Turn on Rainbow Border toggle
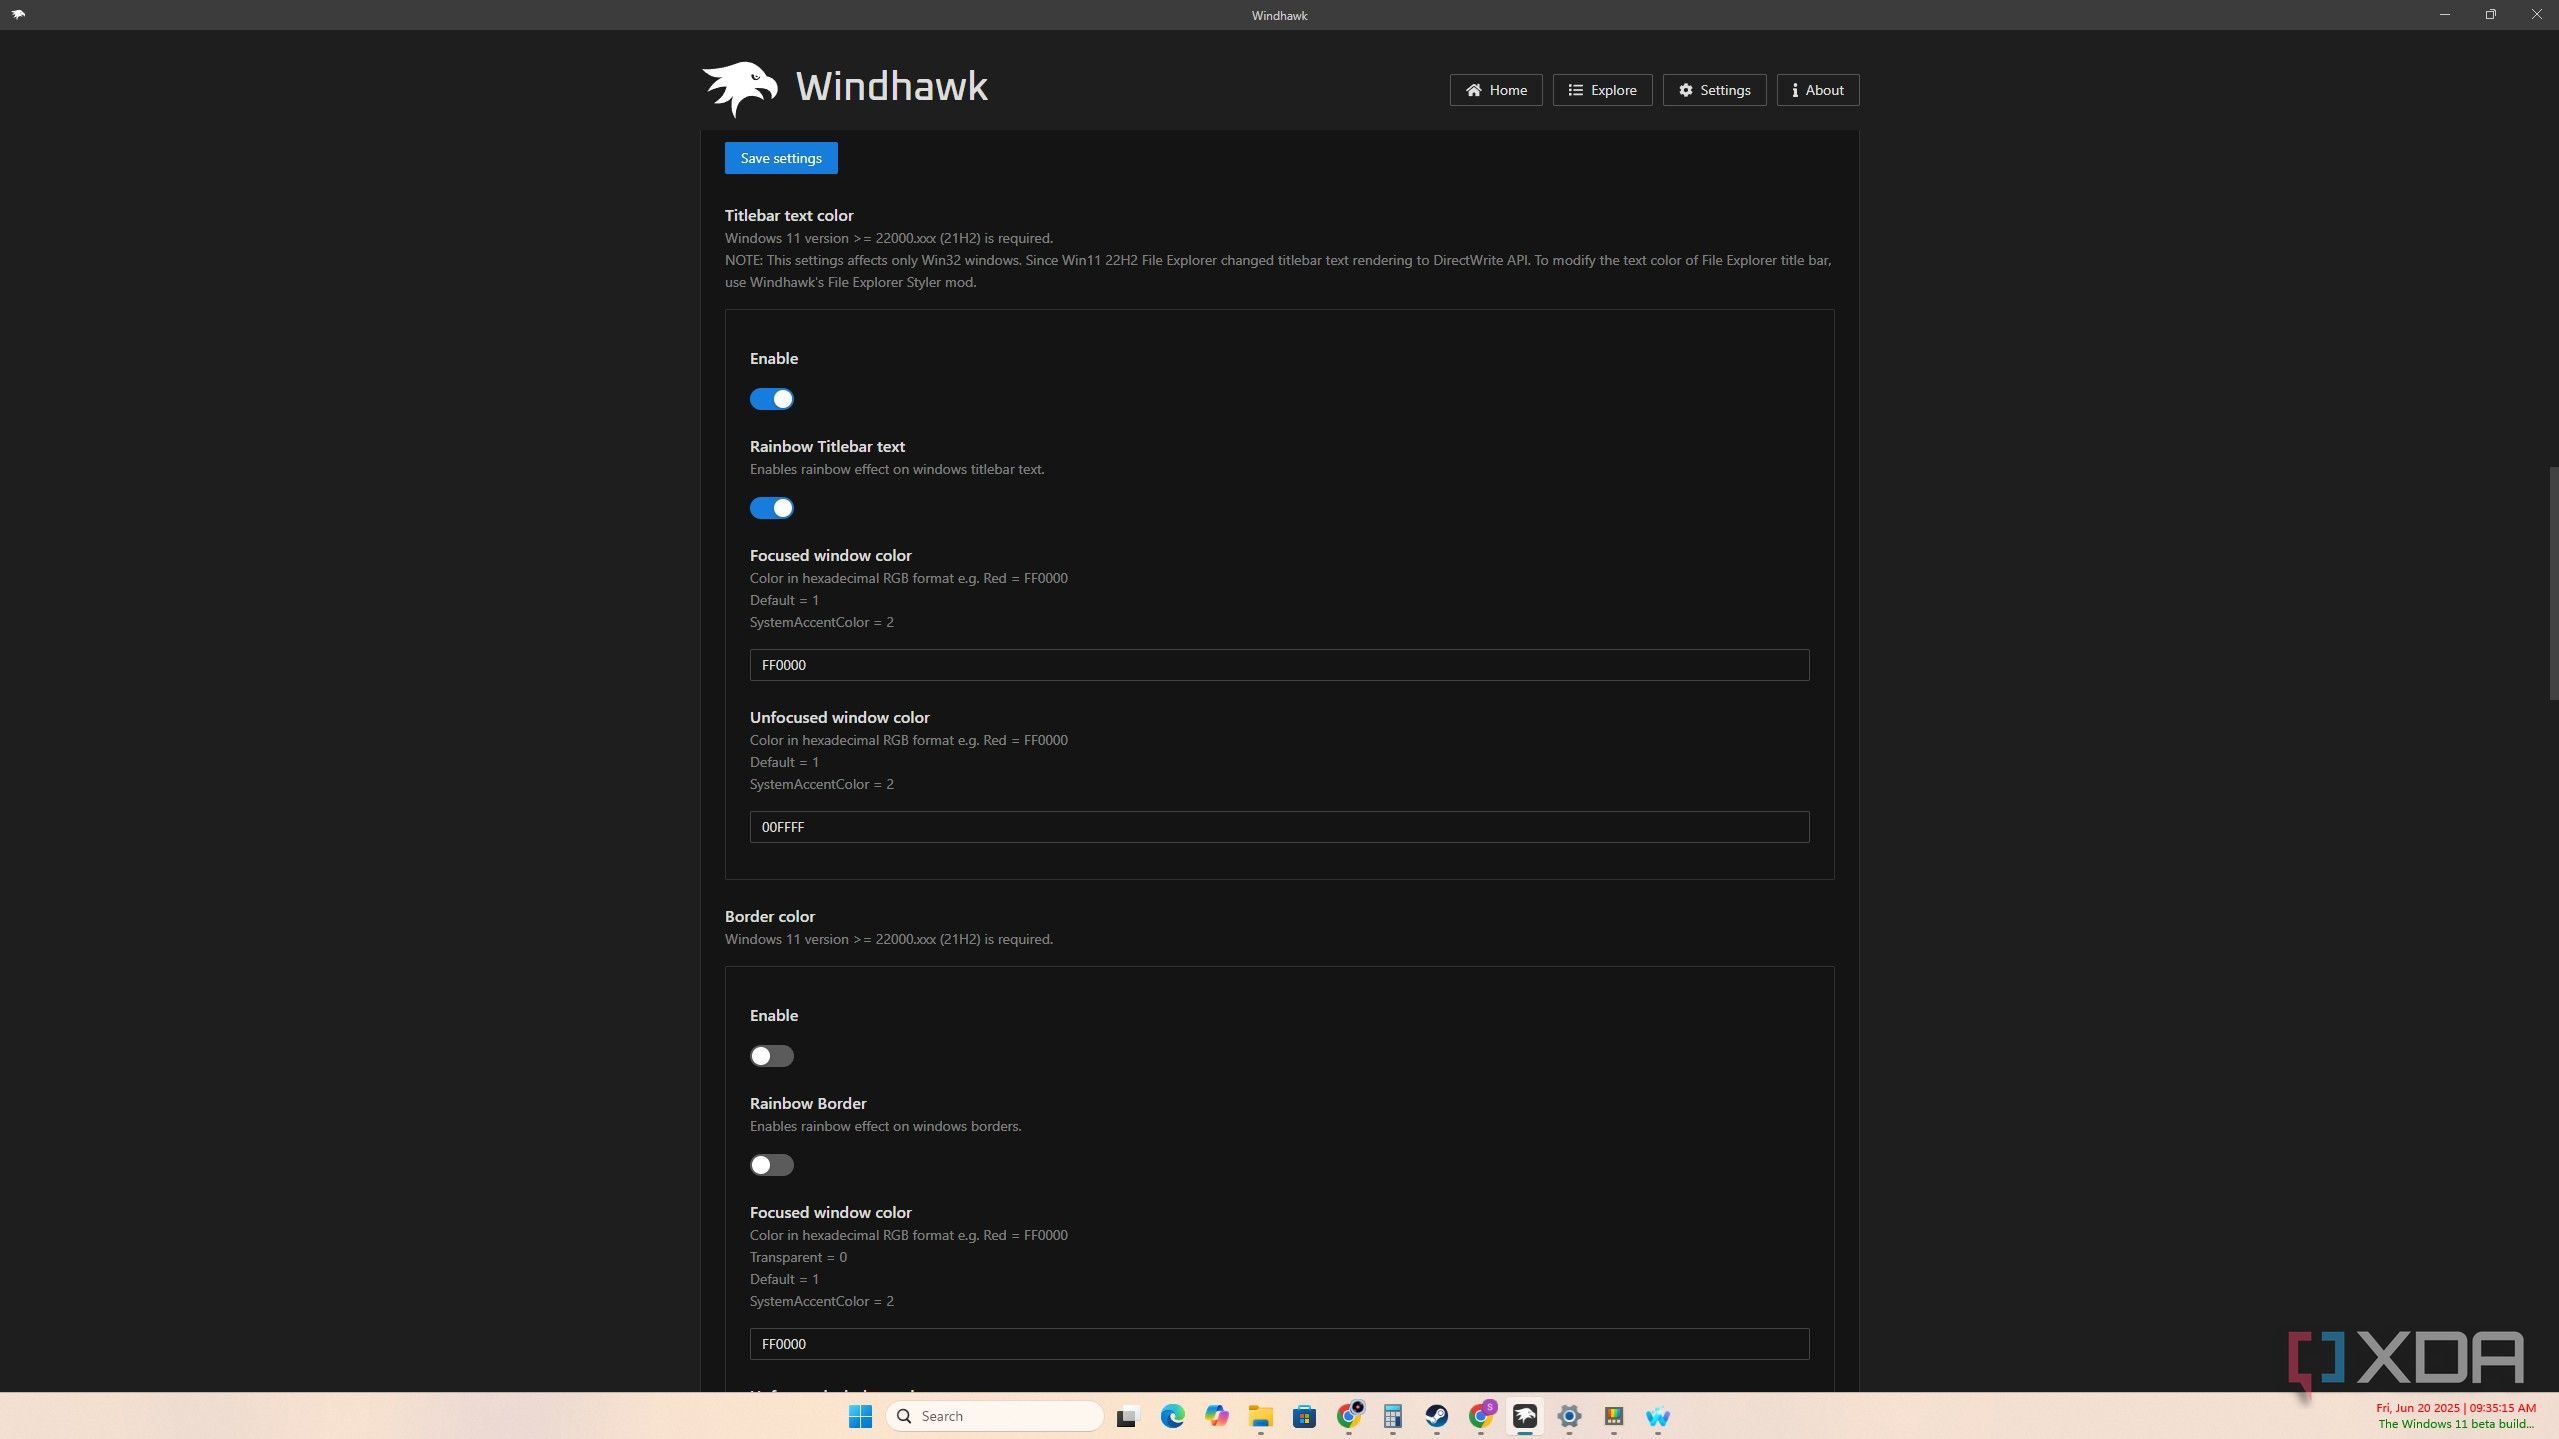 pos(771,1165)
